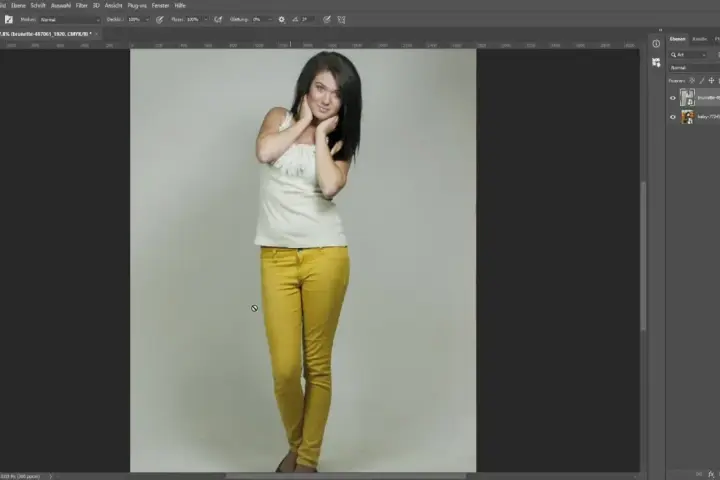Select the brunette layer thumbnail

coord(687,98)
